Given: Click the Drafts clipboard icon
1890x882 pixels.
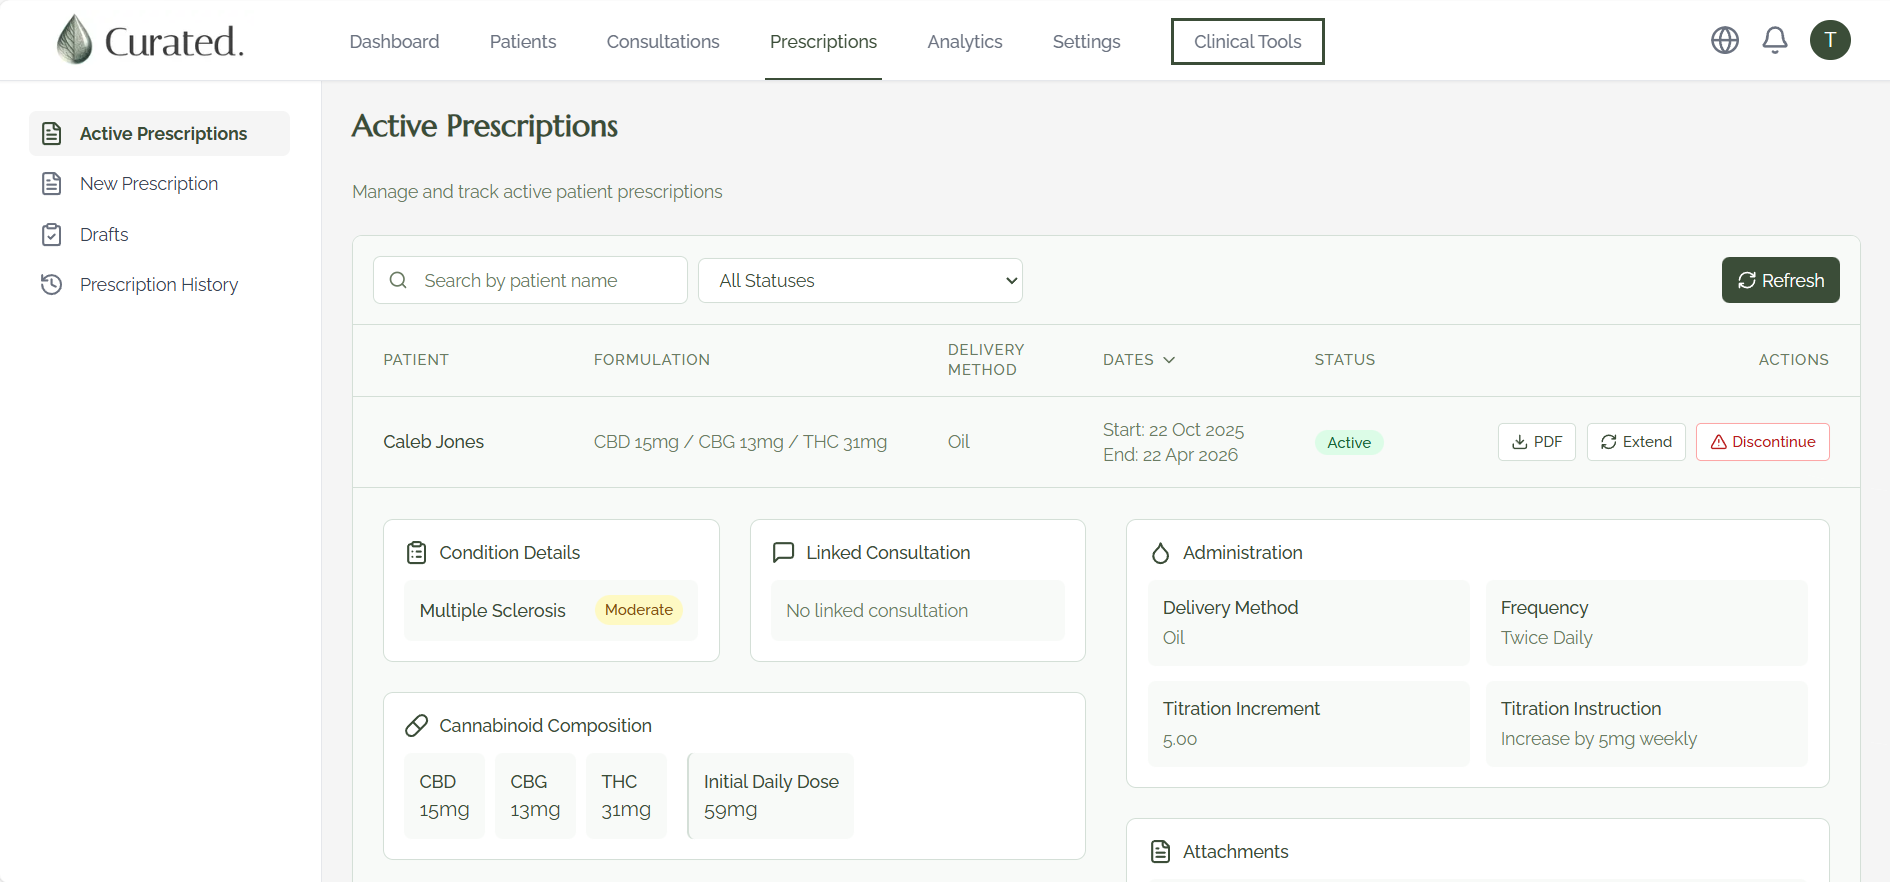Looking at the screenshot, I should tap(52, 235).
